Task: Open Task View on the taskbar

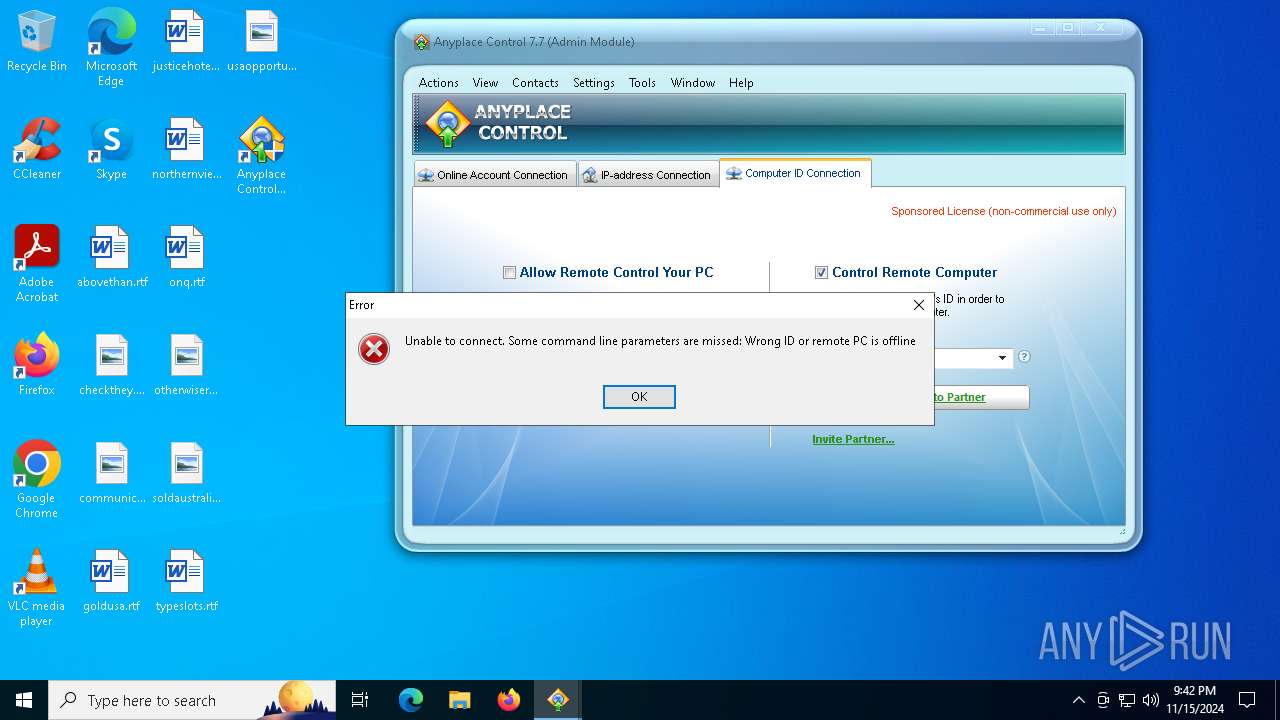Action: (360, 700)
